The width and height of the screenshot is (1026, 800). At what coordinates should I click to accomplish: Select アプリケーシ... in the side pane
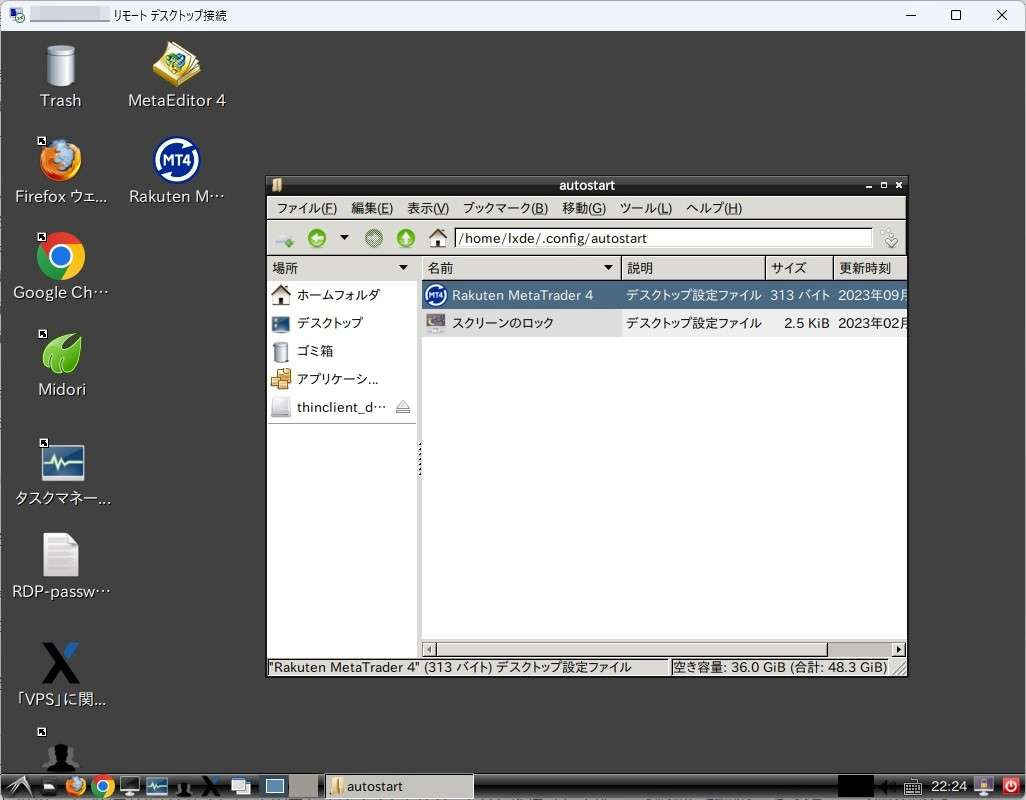coord(342,379)
